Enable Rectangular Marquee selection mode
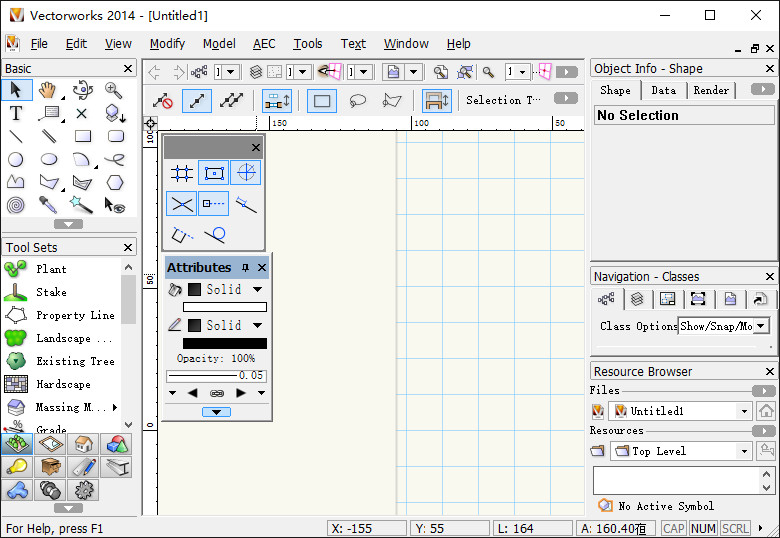This screenshot has width=780, height=538. [322, 101]
